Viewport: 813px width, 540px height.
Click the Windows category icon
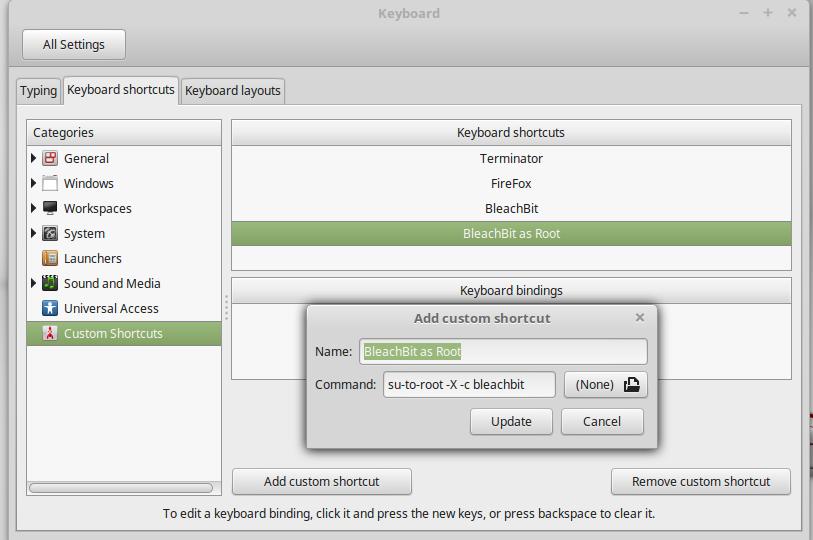(x=50, y=183)
